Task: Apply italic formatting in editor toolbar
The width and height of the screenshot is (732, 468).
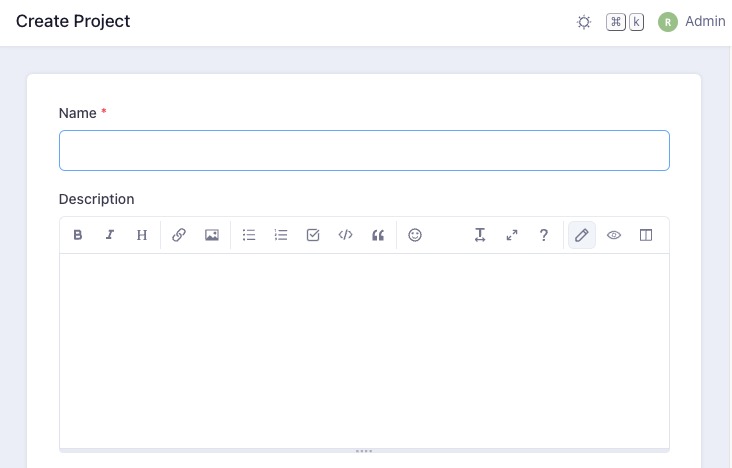Action: pyautogui.click(x=110, y=235)
